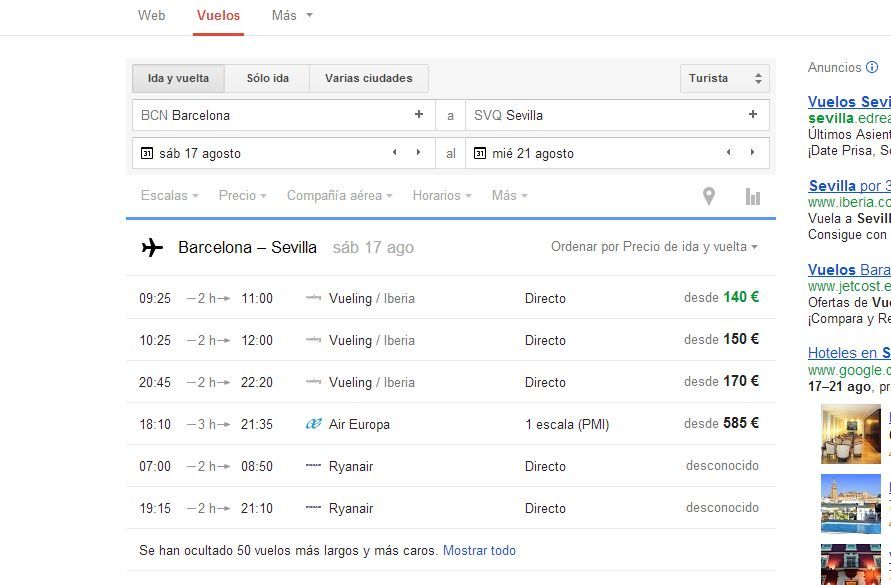This screenshot has height=585, width=891.
Task: Show the map view pin icon
Action: pyautogui.click(x=709, y=196)
